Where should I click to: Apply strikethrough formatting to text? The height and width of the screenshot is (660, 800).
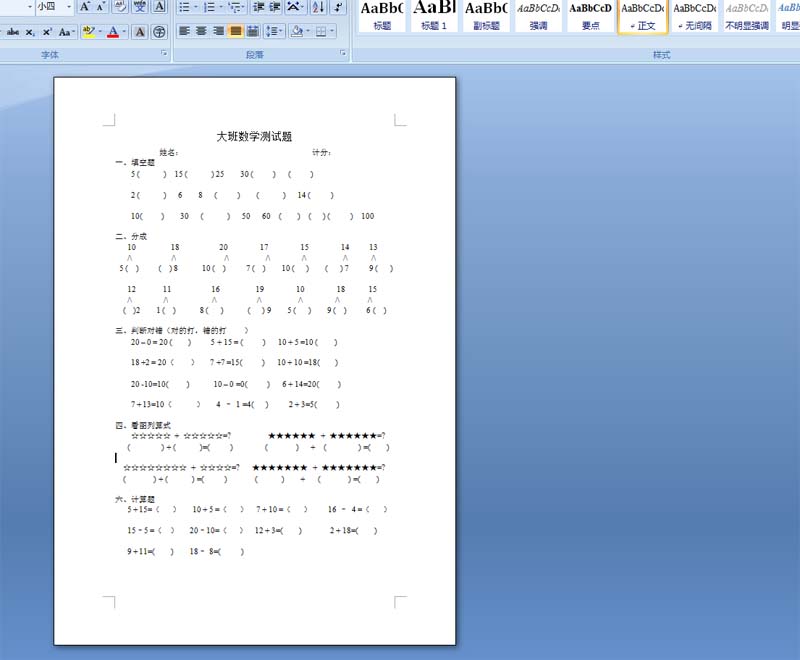13,32
